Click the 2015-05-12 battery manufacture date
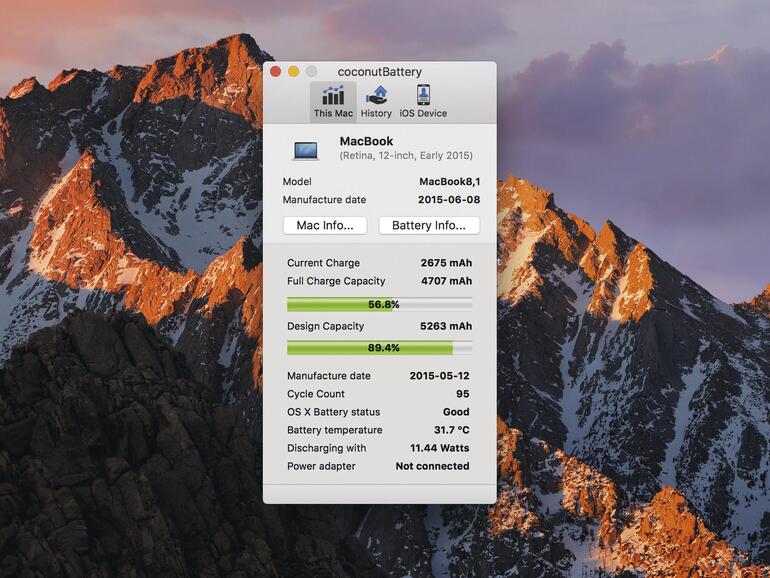Screen dimensions: 770x578 tap(440, 376)
